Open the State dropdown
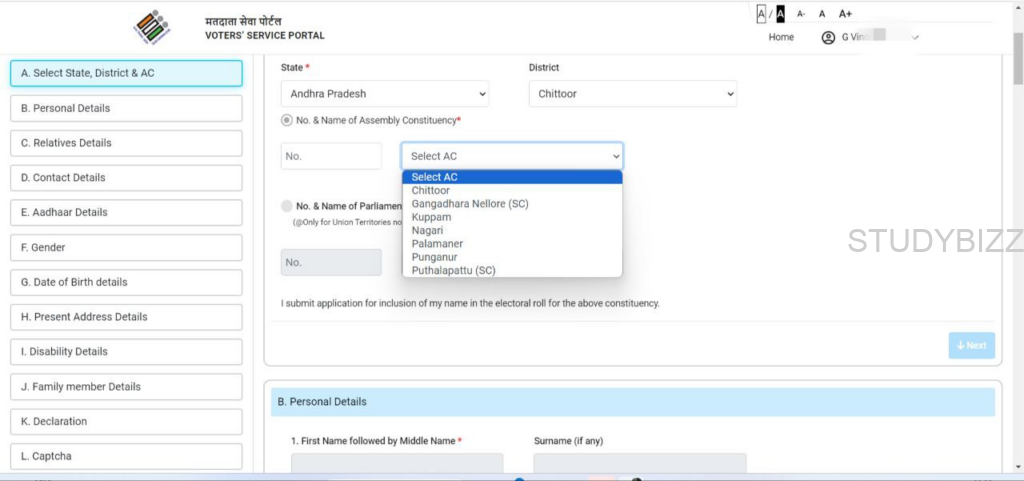The height and width of the screenshot is (481, 1024). point(385,94)
